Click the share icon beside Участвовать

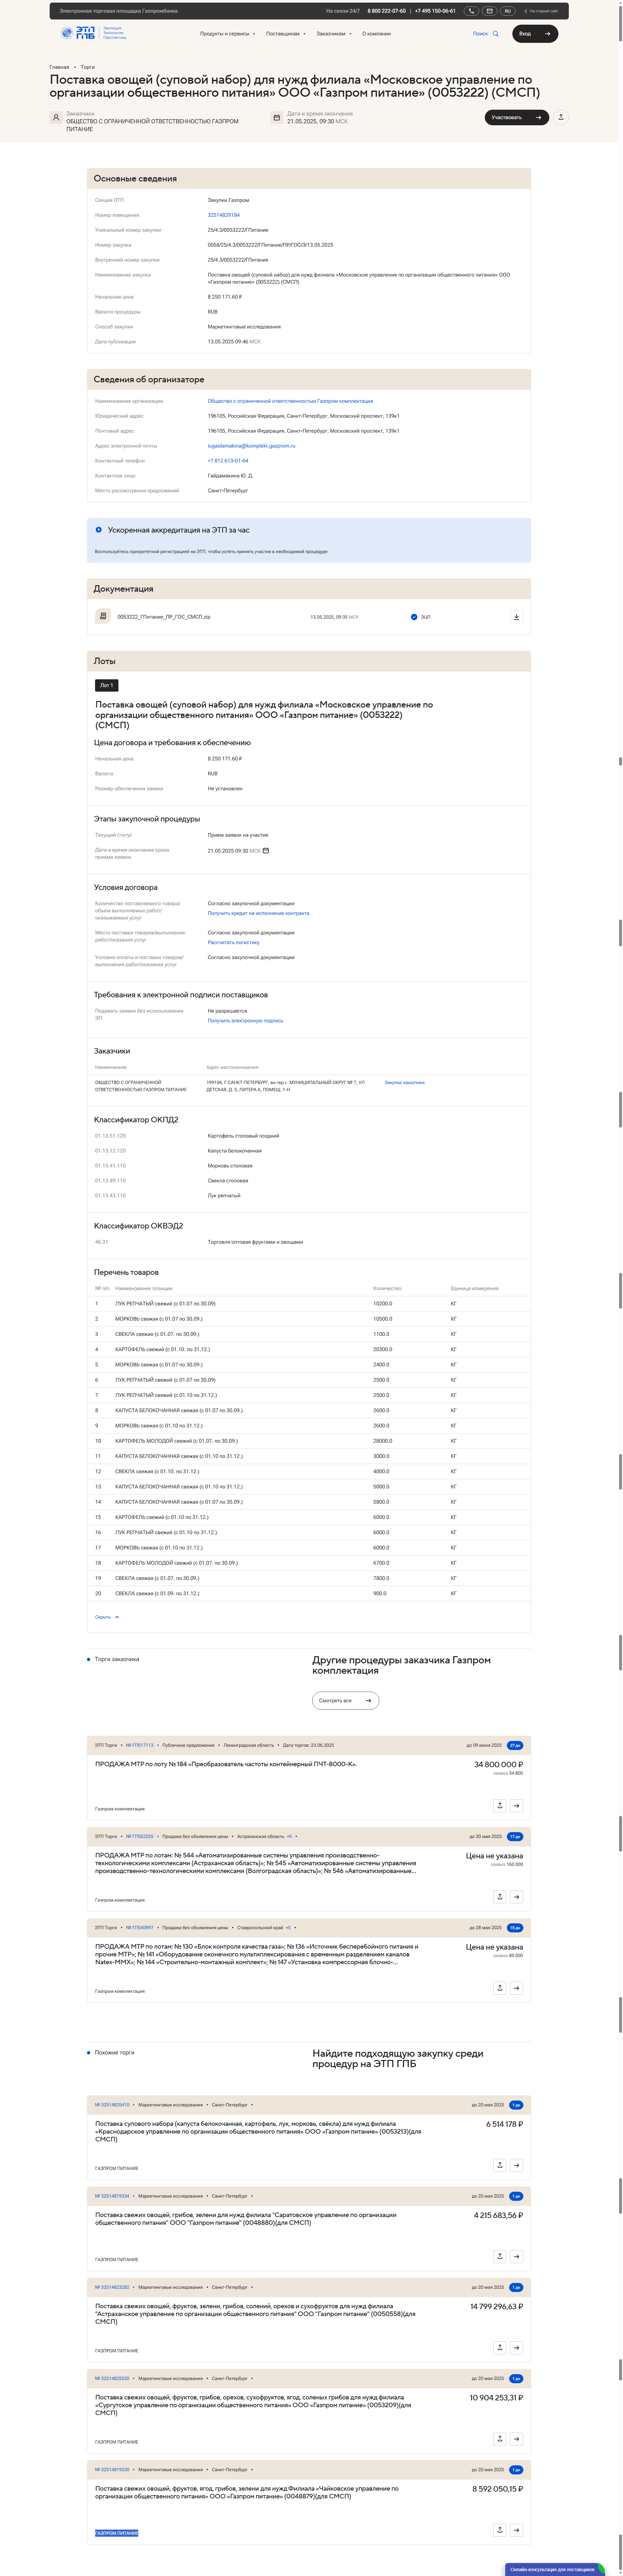(561, 117)
